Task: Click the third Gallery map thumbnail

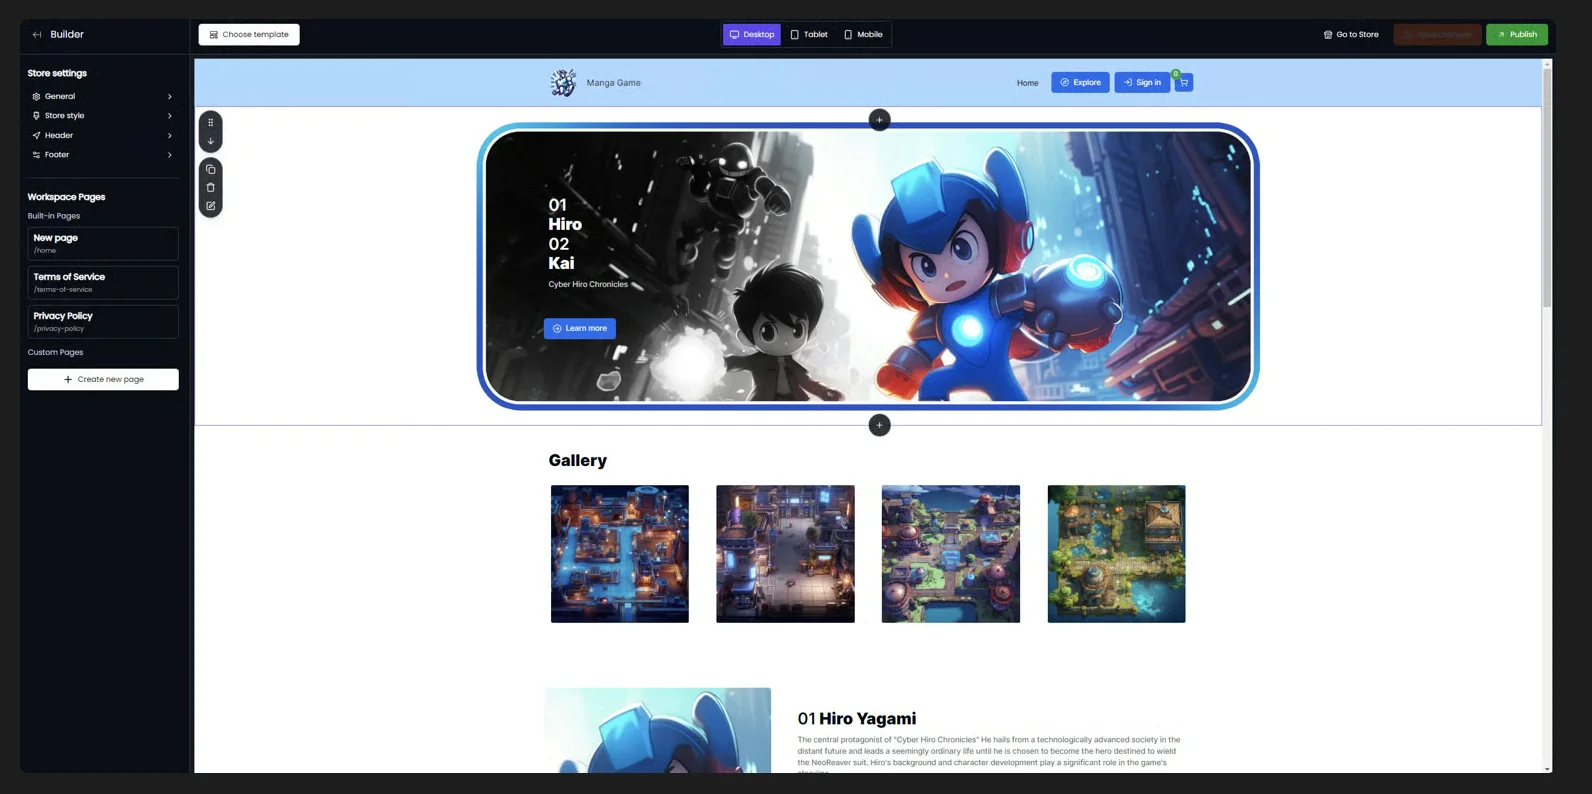Action: (x=951, y=554)
